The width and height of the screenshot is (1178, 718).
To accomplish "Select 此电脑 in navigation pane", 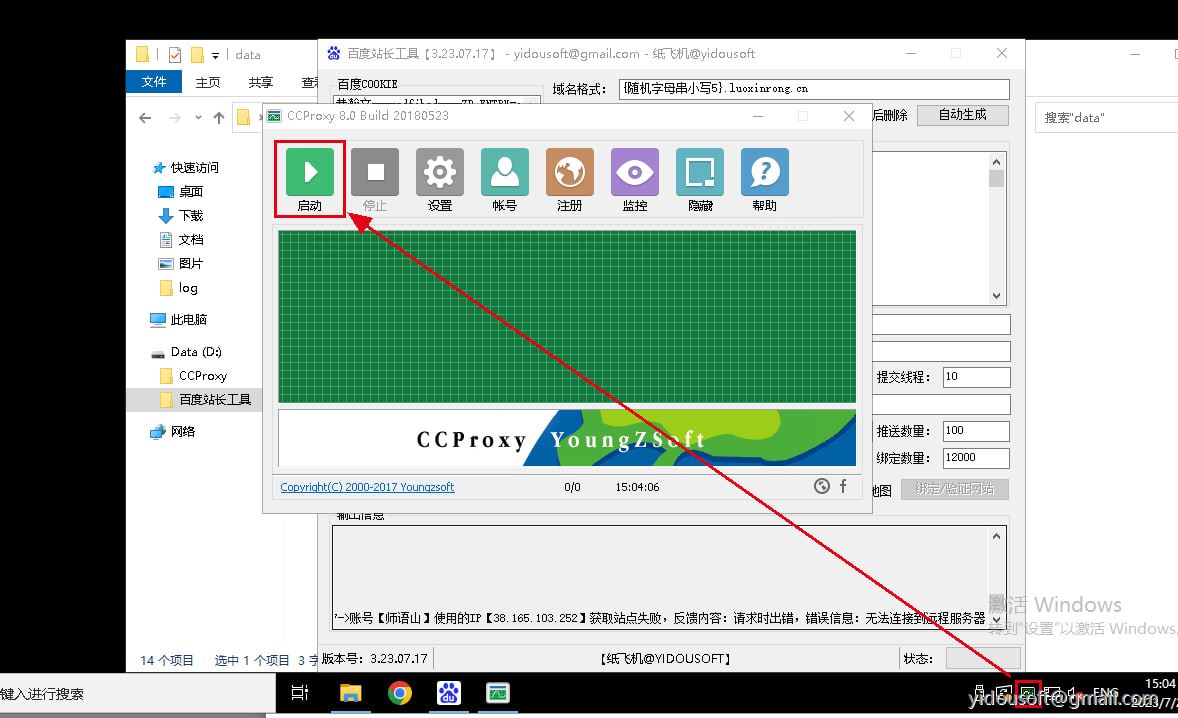I will tap(179, 320).
